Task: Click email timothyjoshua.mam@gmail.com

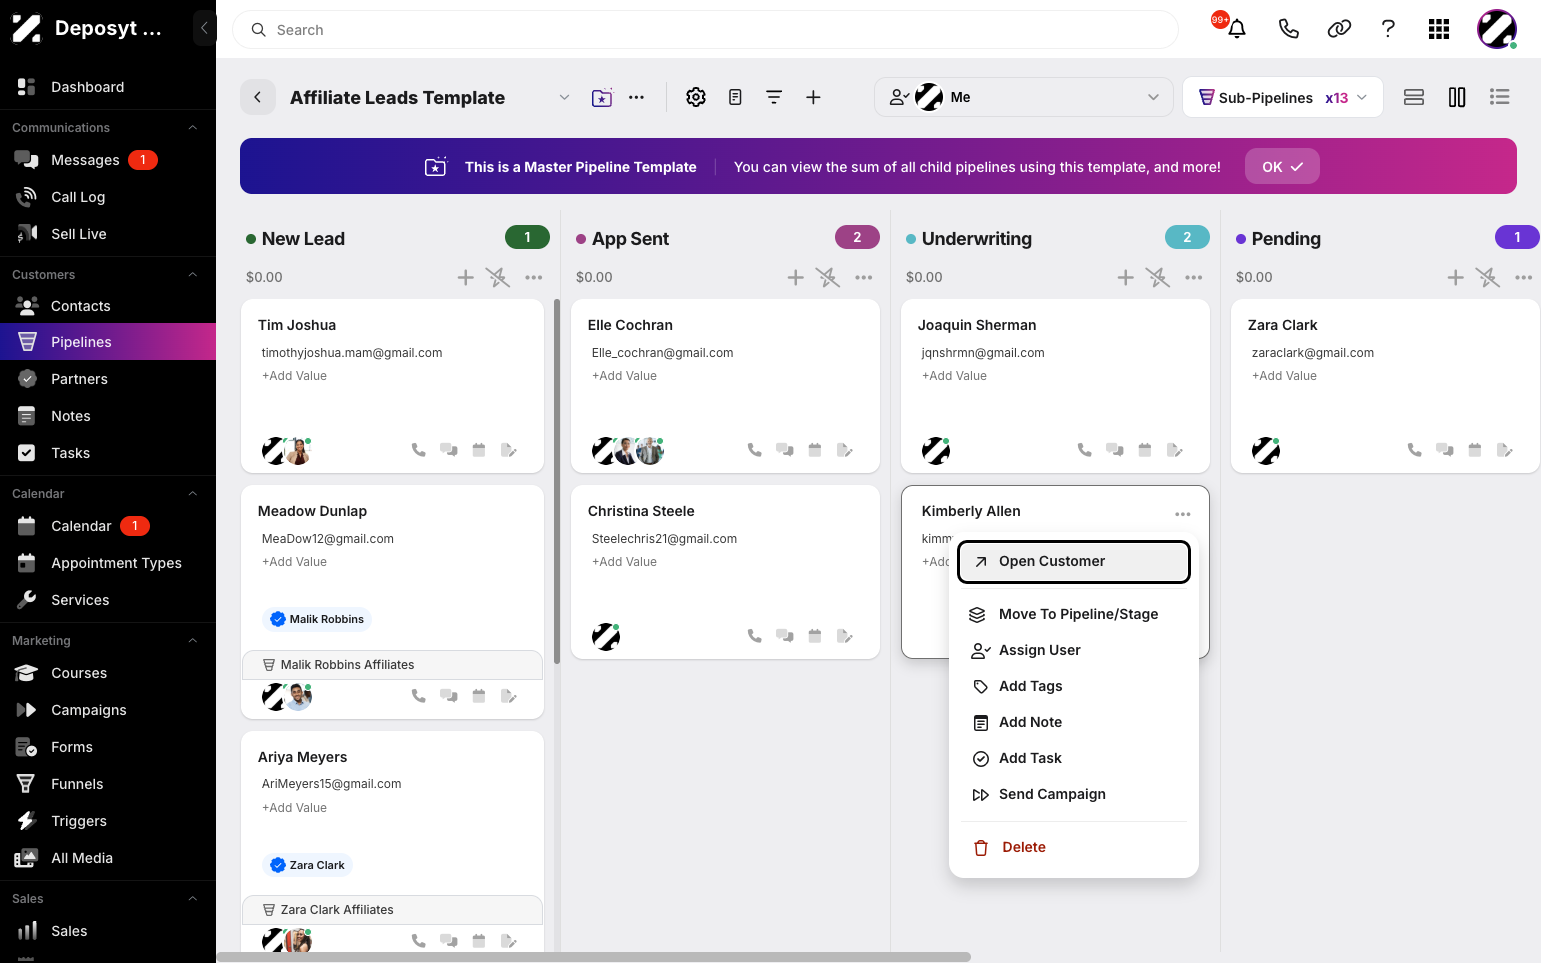Action: click(x=352, y=353)
